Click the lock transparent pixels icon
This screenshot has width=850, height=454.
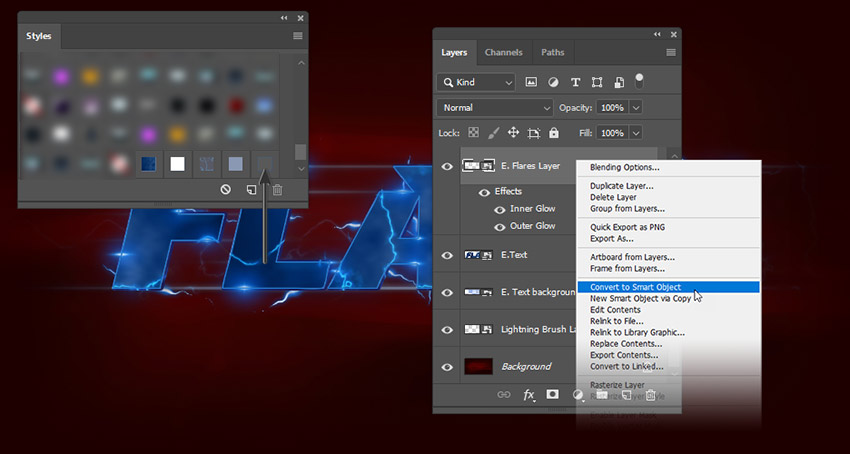(x=474, y=133)
